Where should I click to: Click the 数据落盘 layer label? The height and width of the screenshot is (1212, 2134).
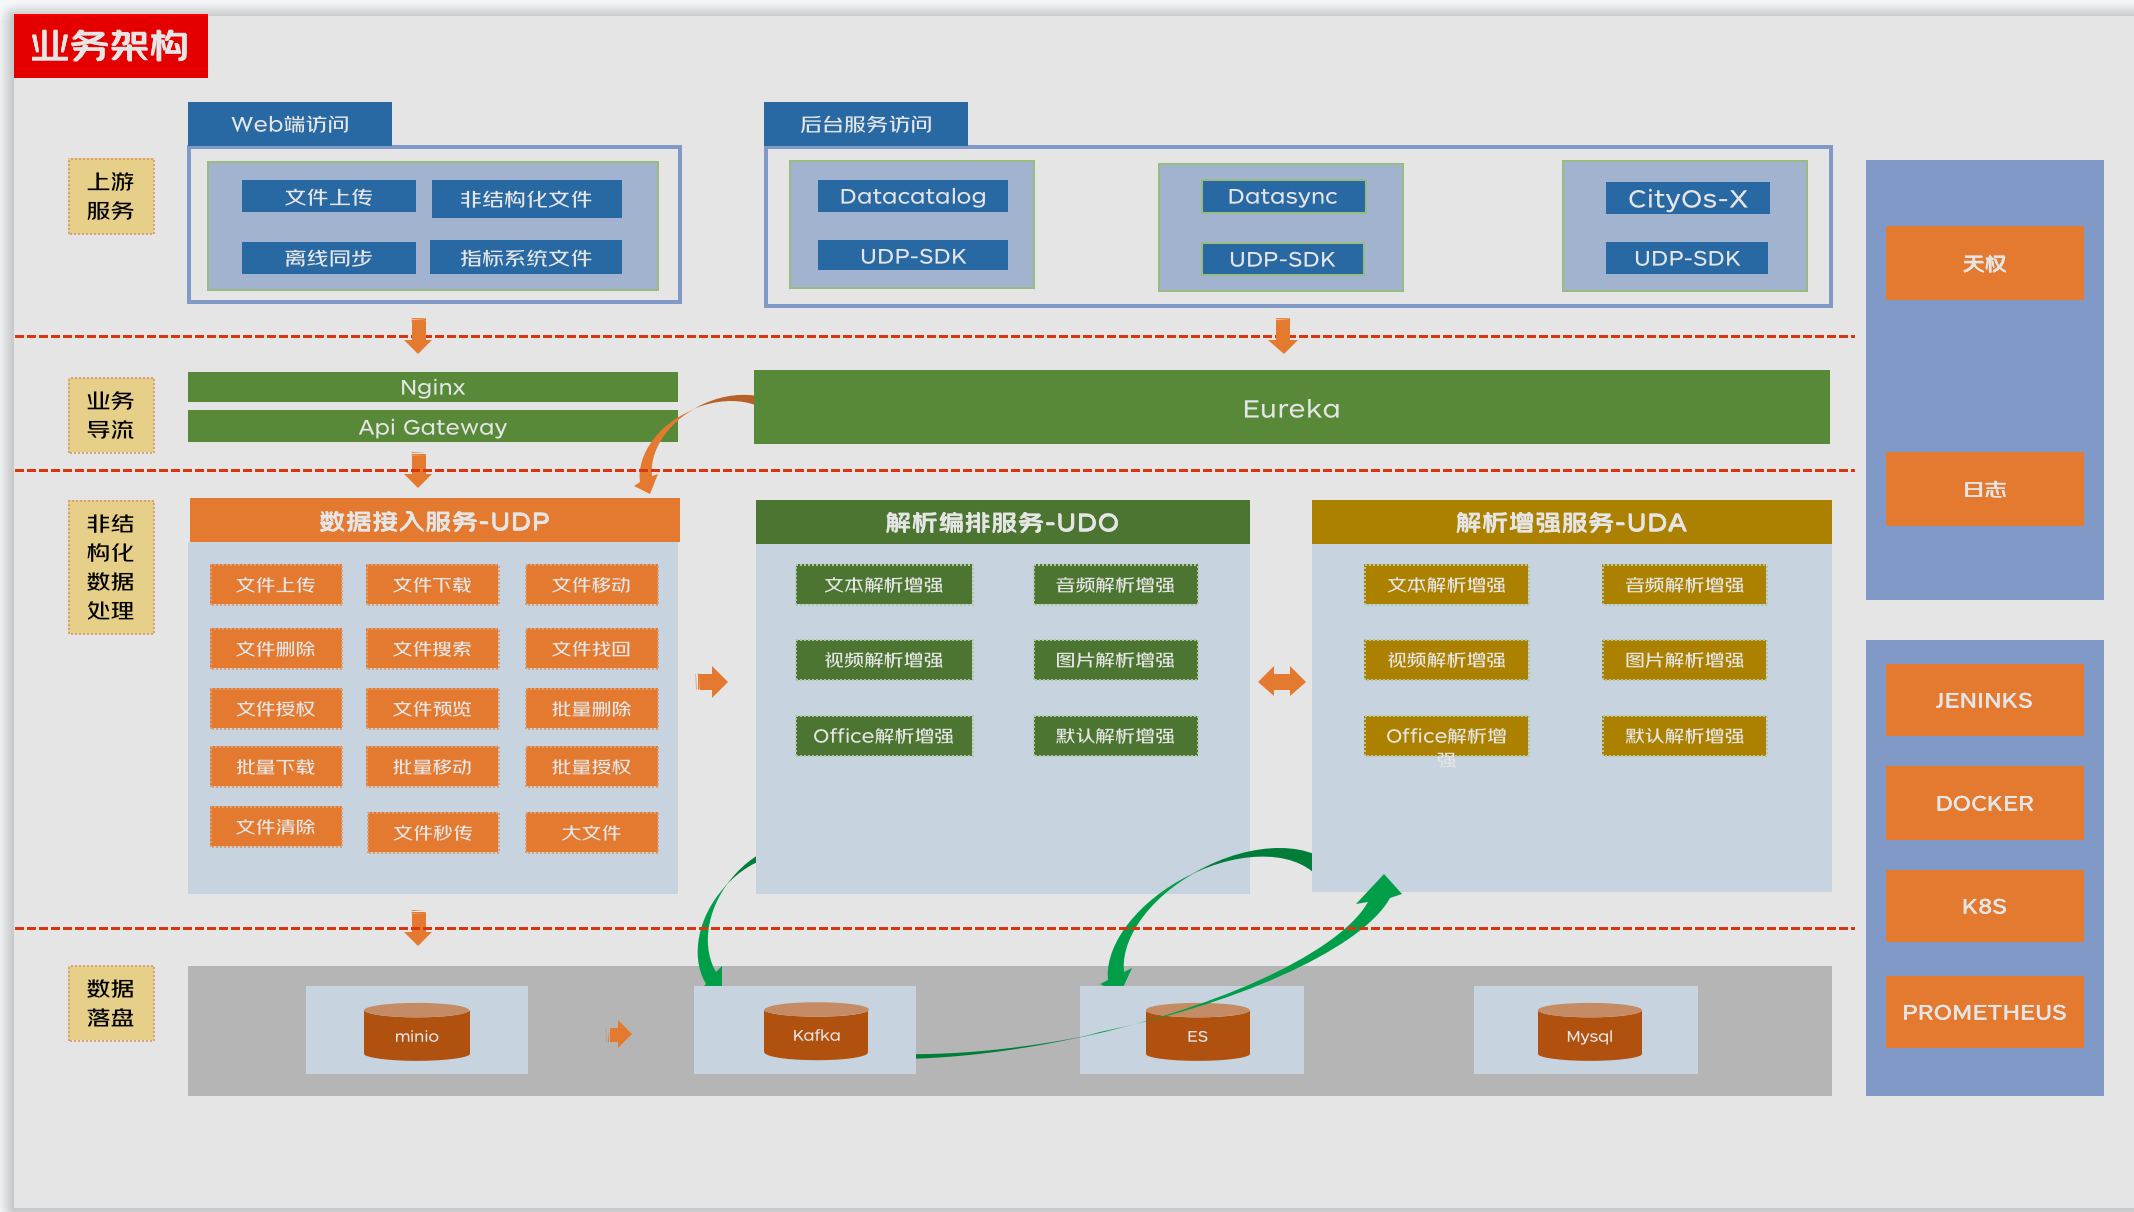pos(111,1003)
